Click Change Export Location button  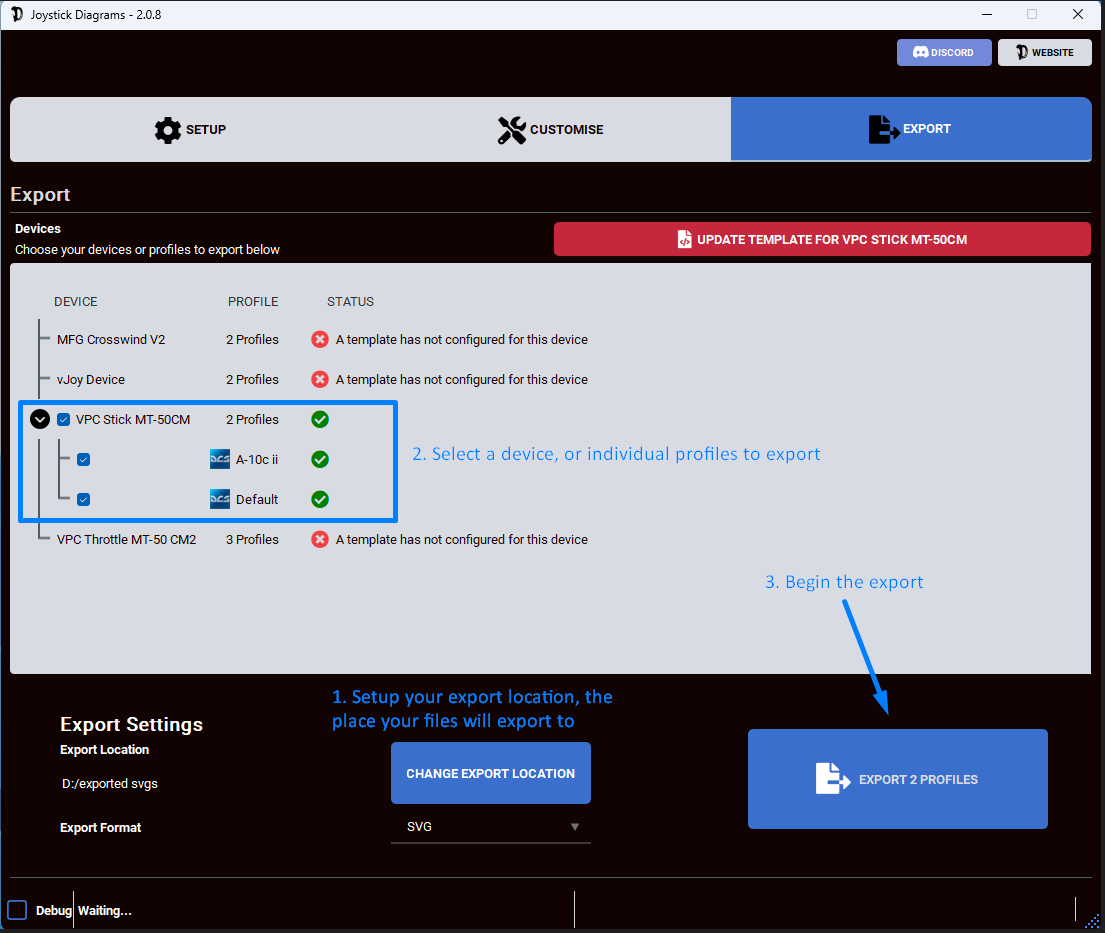490,773
